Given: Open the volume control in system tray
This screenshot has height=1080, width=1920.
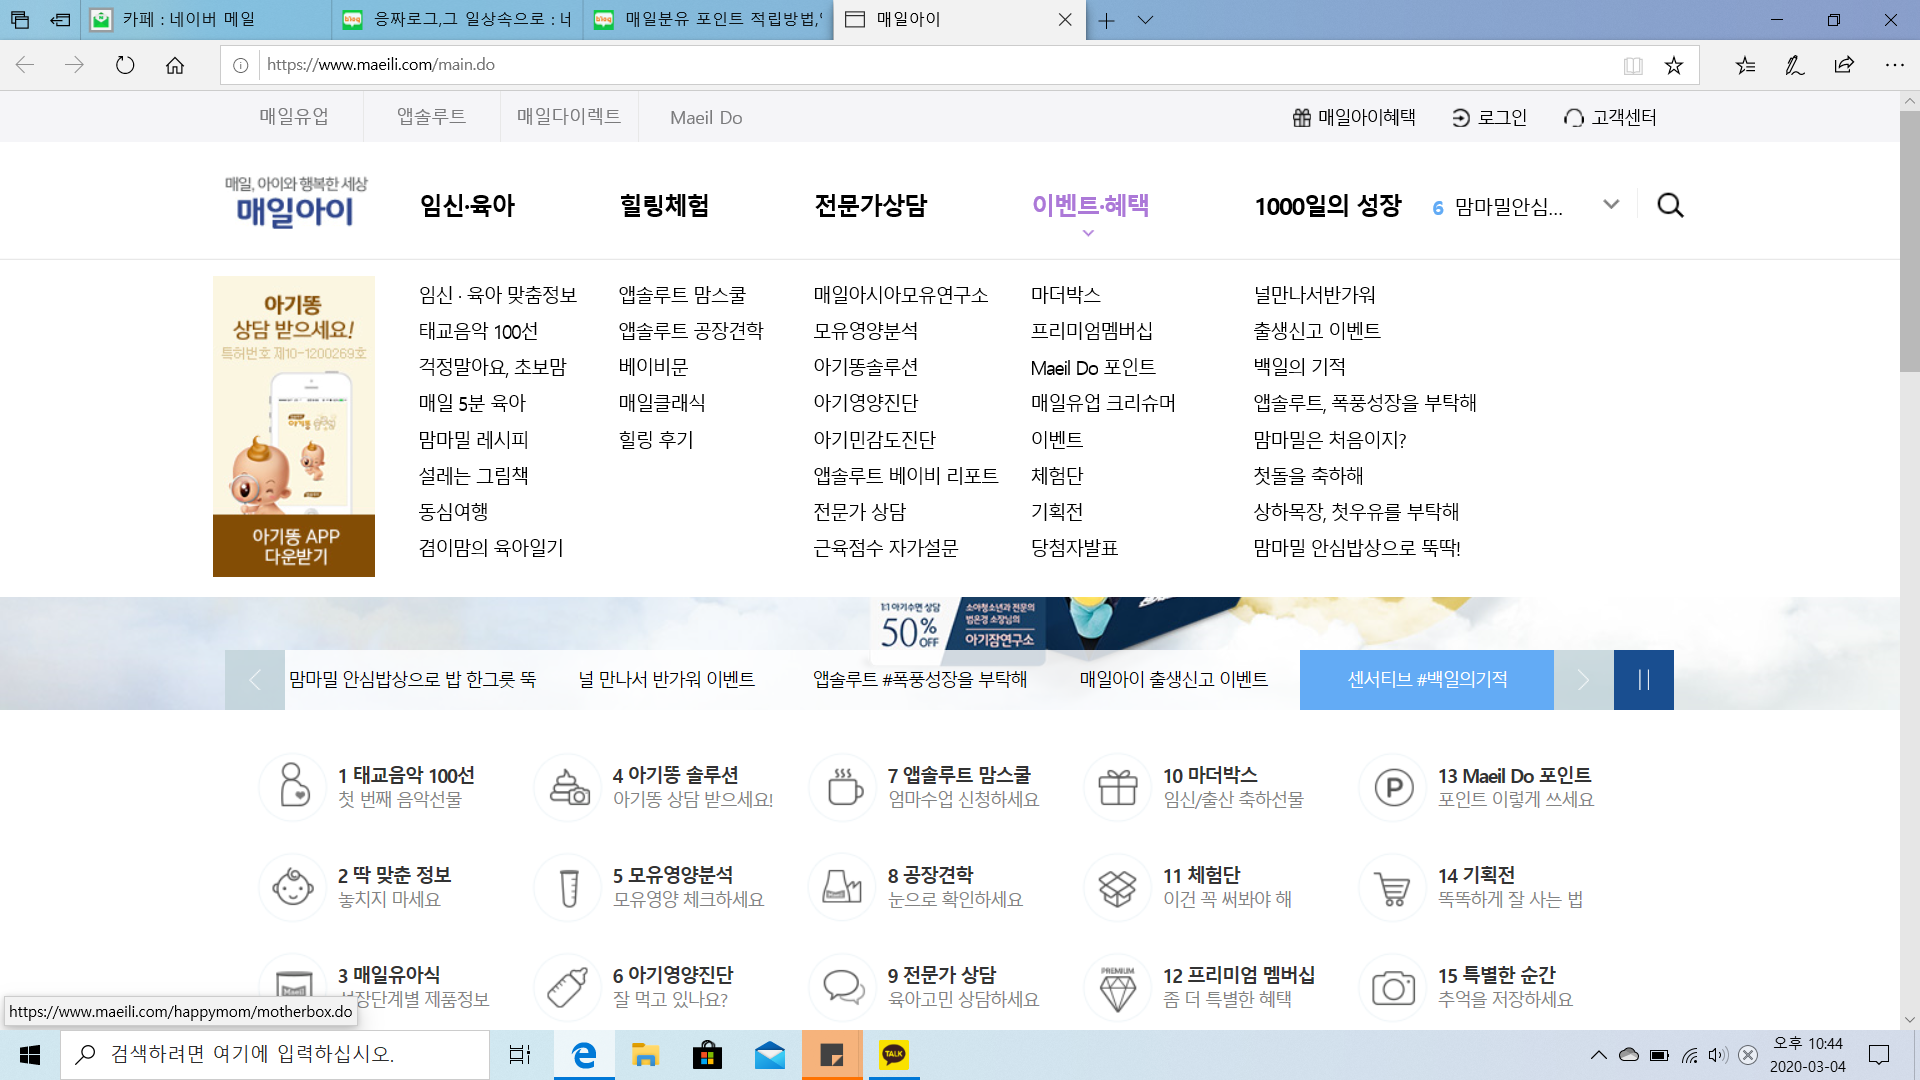Looking at the screenshot, I should 1718,1055.
